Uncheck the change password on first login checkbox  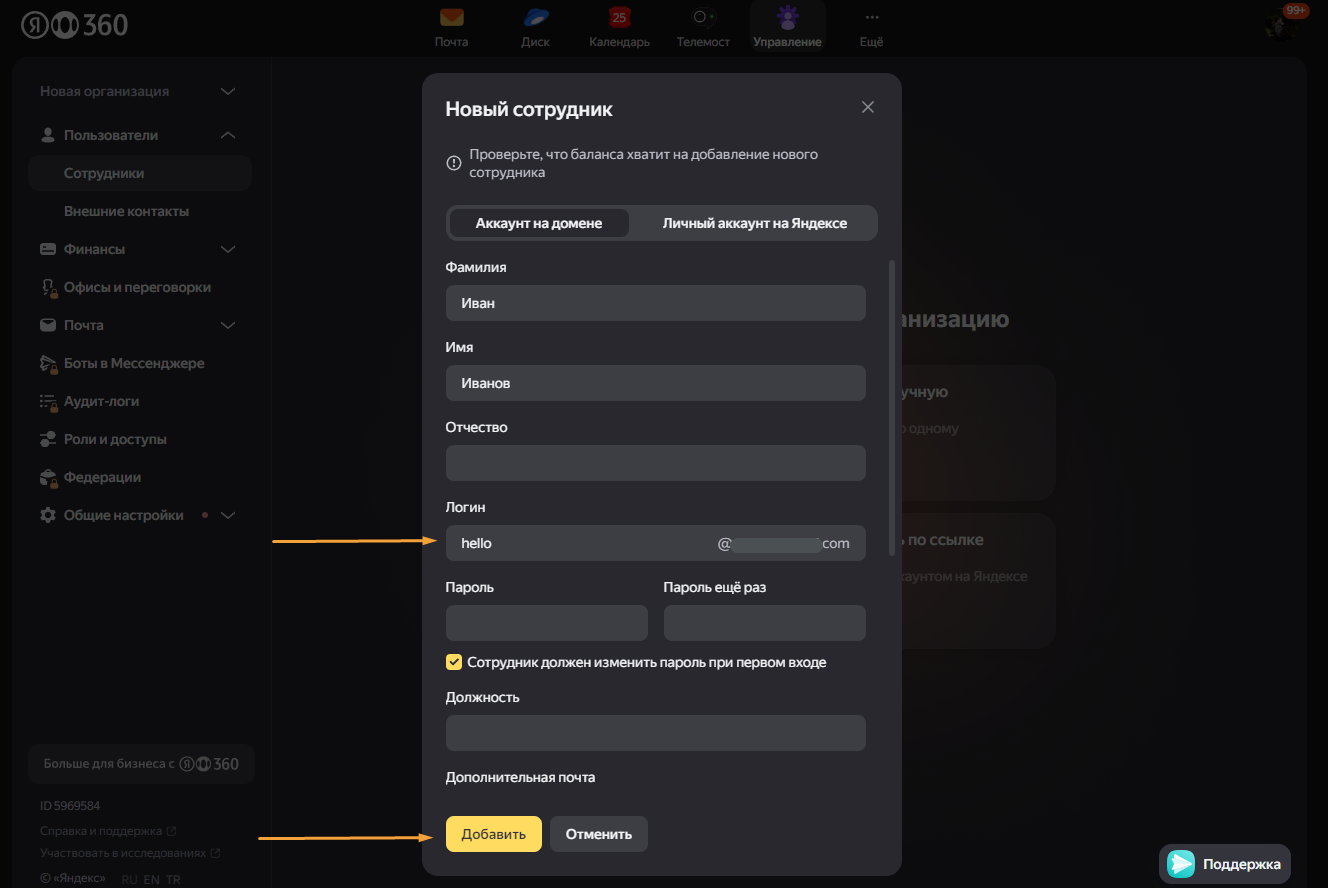click(x=454, y=662)
